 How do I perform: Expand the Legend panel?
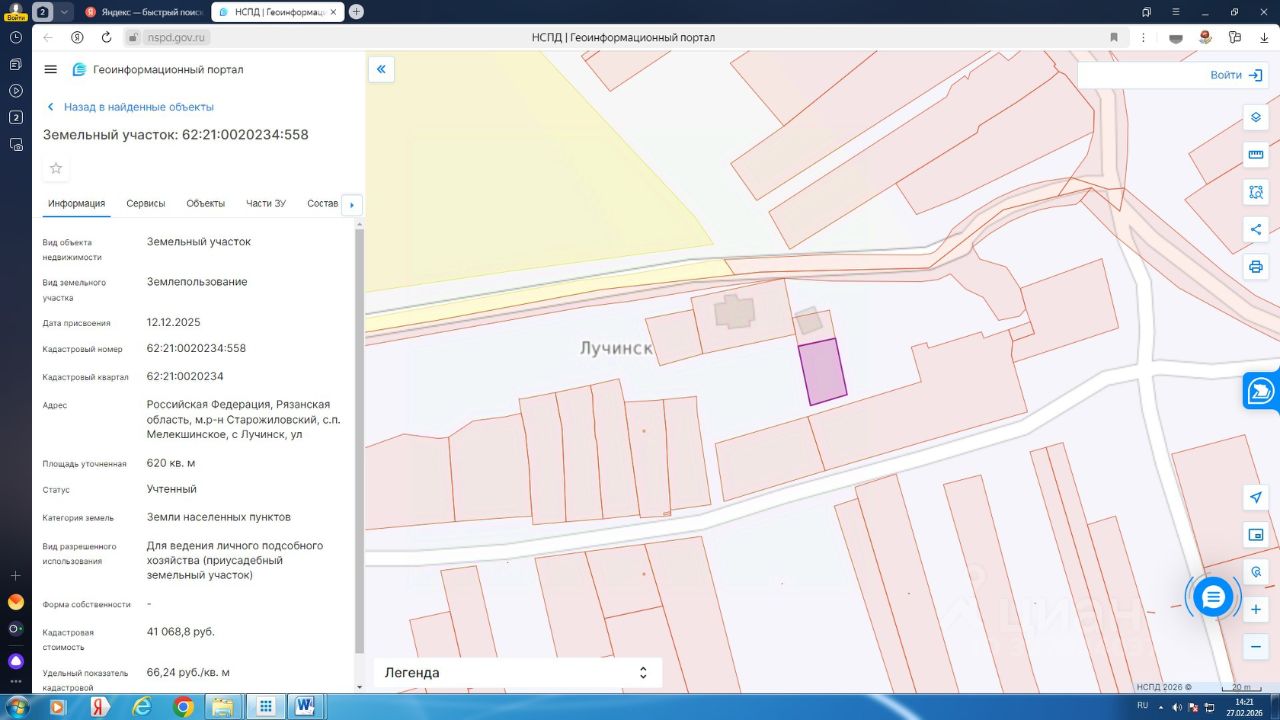point(518,673)
